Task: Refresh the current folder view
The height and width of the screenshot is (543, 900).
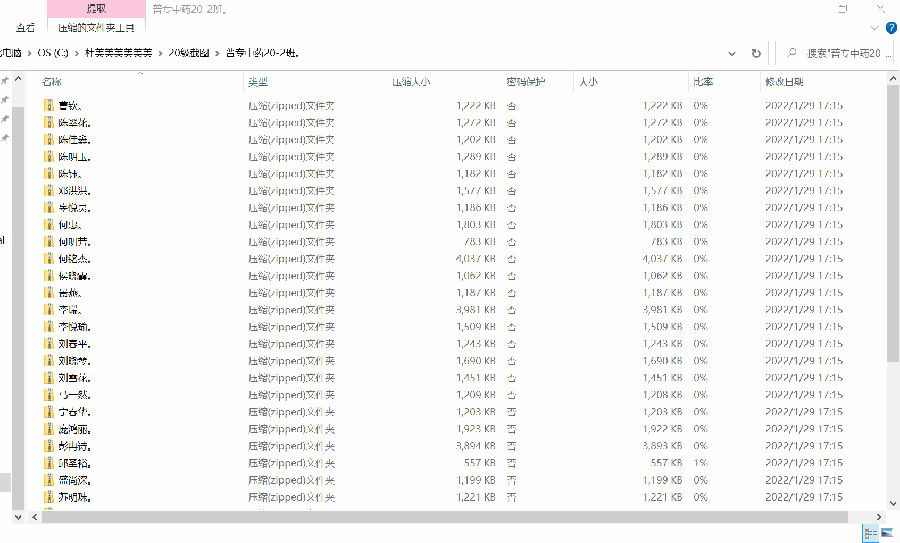Action: click(756, 53)
